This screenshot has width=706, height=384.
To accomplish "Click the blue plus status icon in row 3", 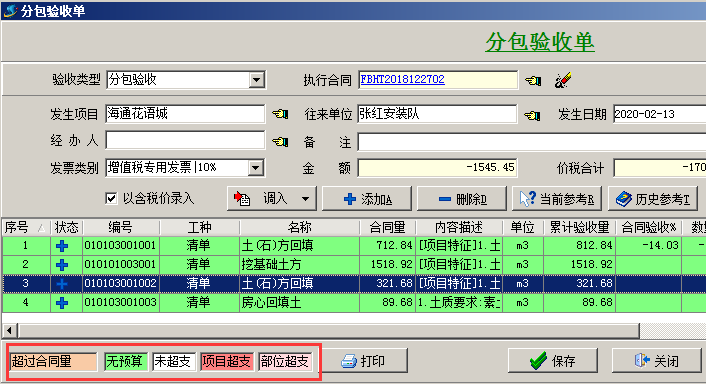I will point(62,284).
